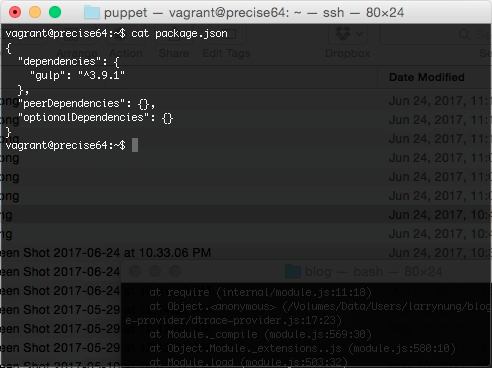Sort by Date Modified column header
The image size is (492, 368).
(427, 77)
